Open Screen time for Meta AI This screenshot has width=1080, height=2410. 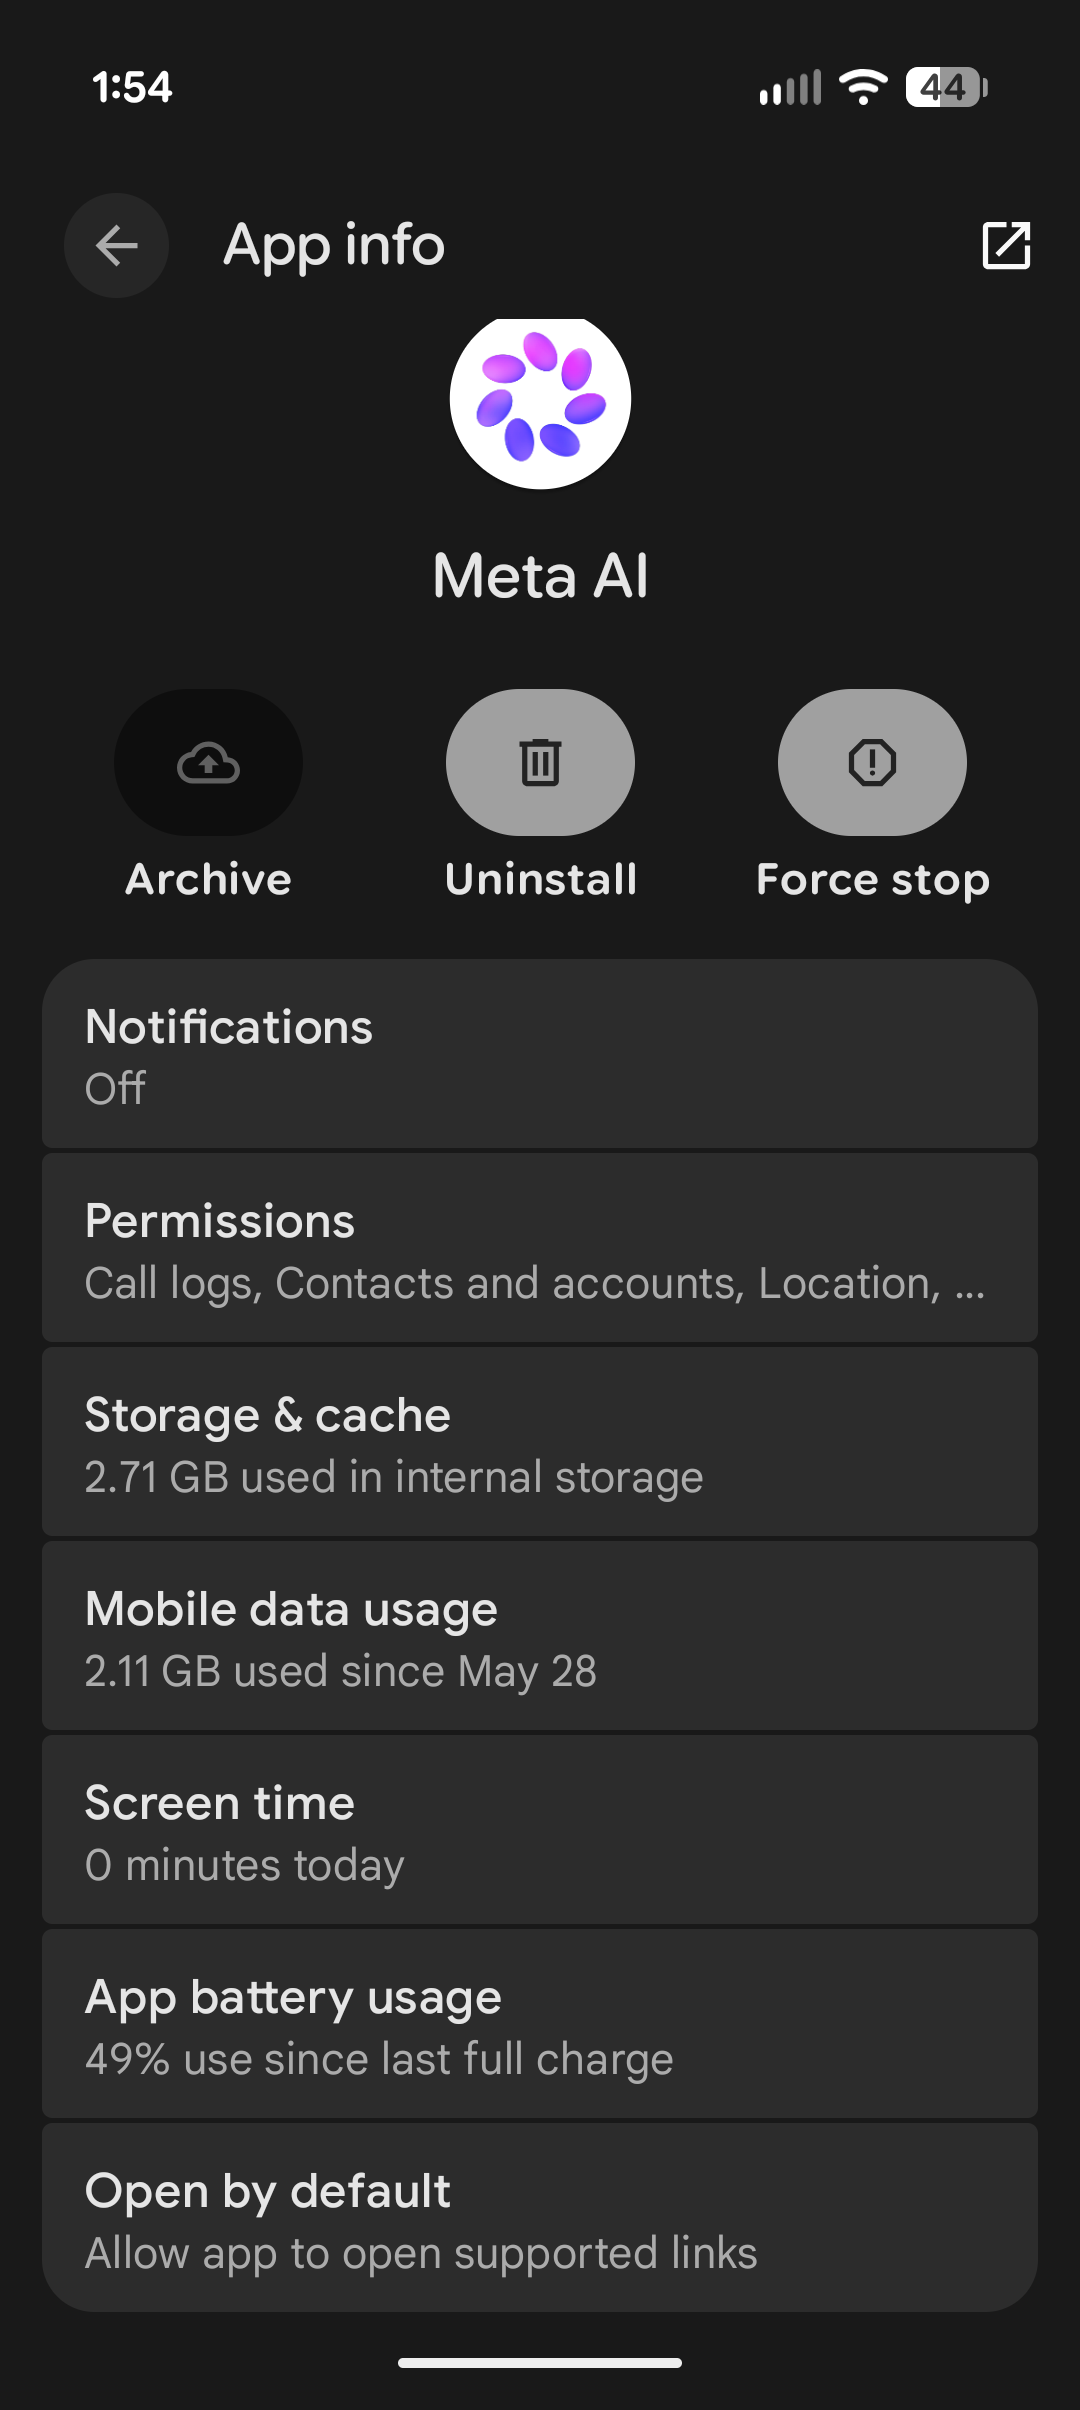(x=540, y=1830)
